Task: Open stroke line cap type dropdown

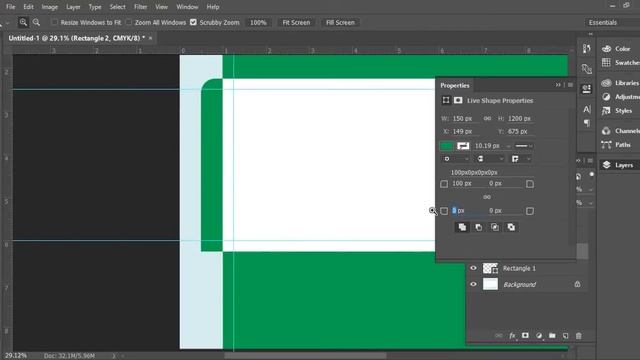Action: [490, 159]
